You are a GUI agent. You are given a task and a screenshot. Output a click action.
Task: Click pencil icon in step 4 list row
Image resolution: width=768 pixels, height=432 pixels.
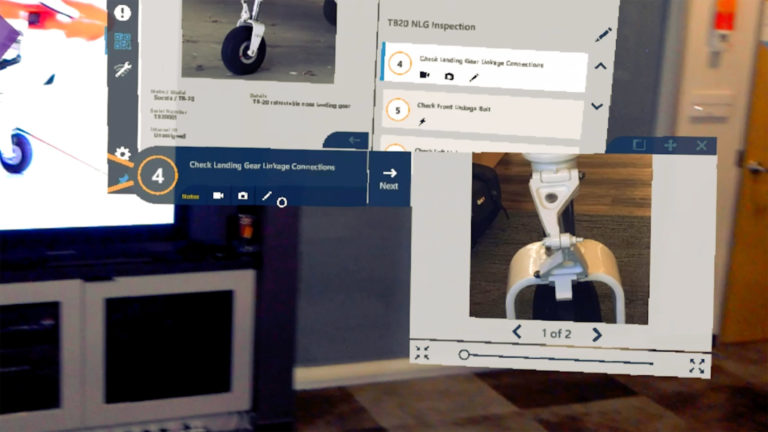[x=474, y=77]
